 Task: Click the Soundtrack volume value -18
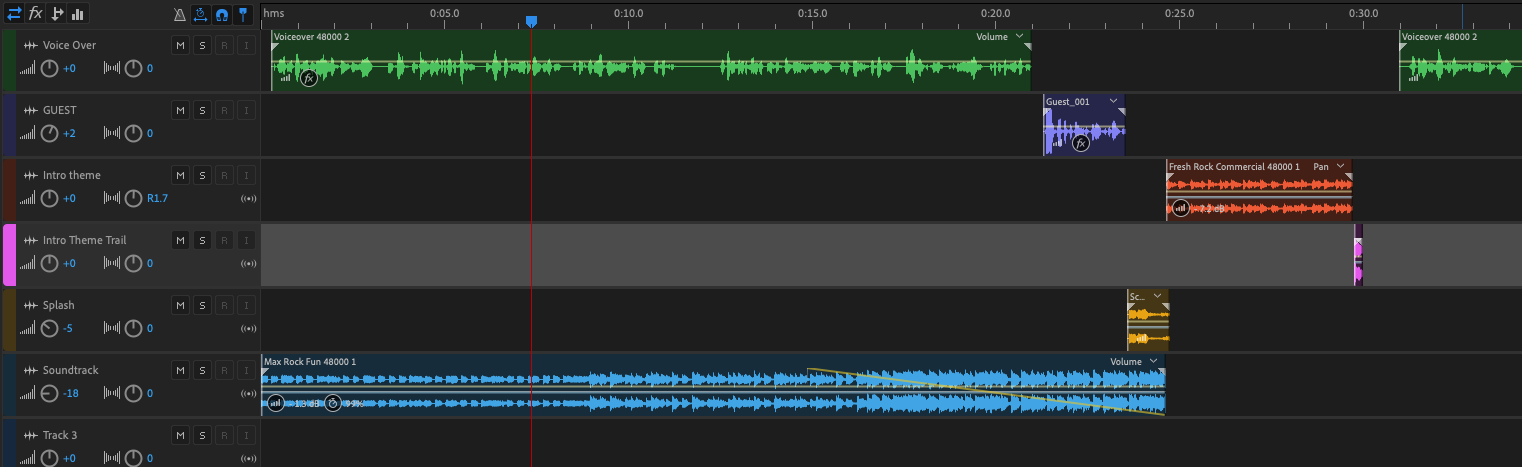point(71,394)
